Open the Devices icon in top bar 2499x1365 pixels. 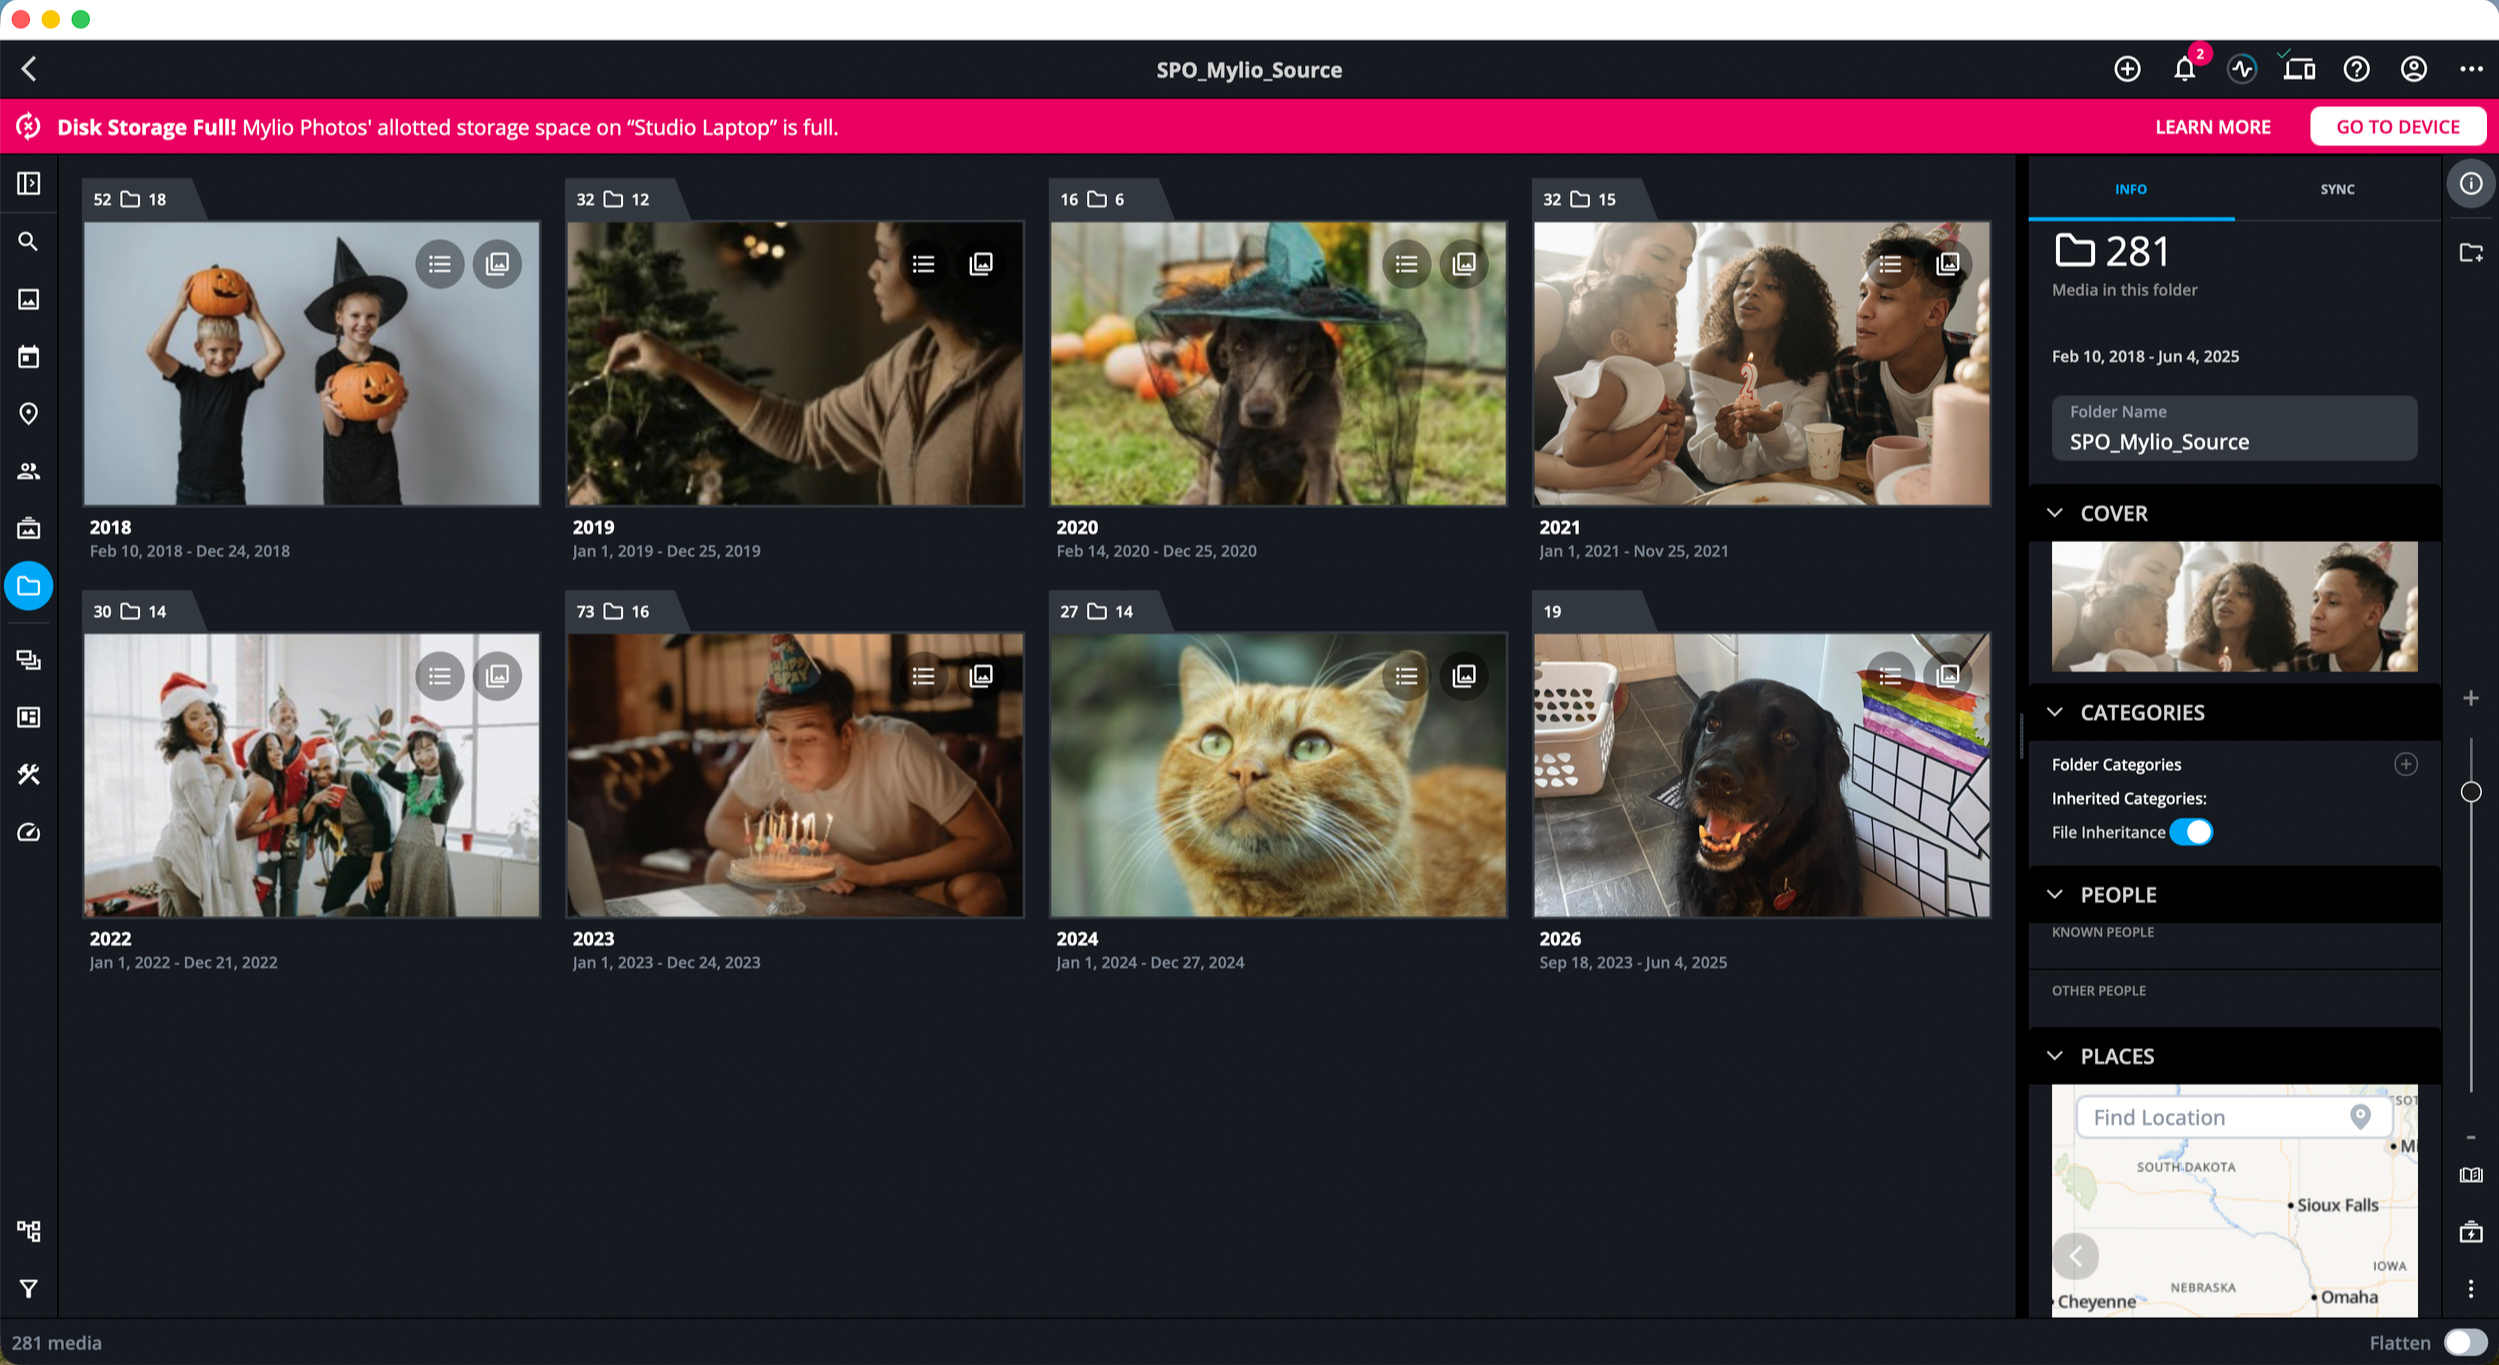pyautogui.click(x=2299, y=69)
